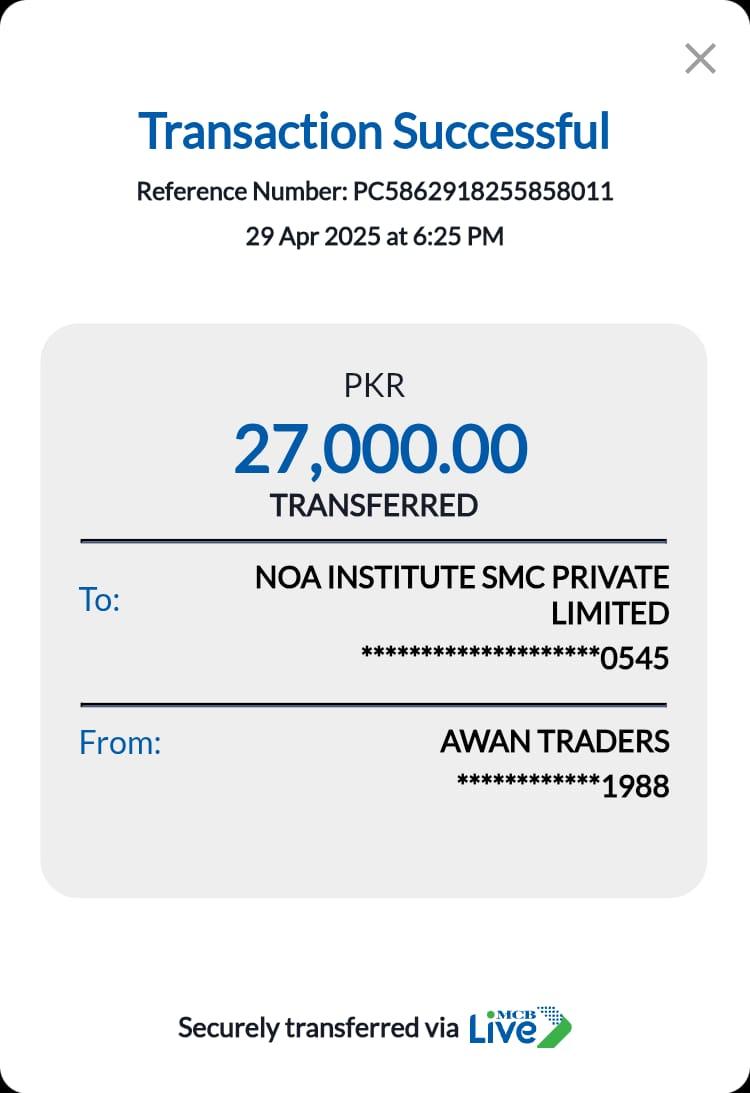Click the divider line above the To section
The height and width of the screenshot is (1093, 750).
[x=374, y=542]
